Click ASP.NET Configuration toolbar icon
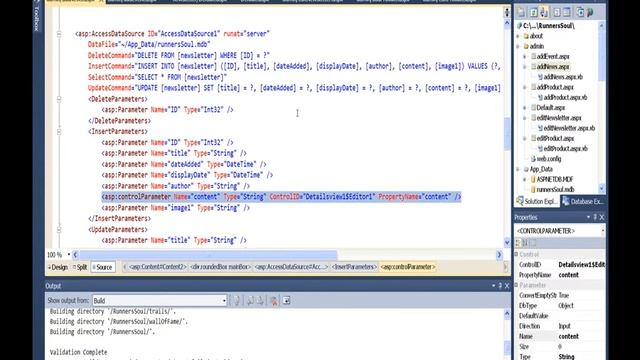 pyautogui.click(x=590, y=13)
